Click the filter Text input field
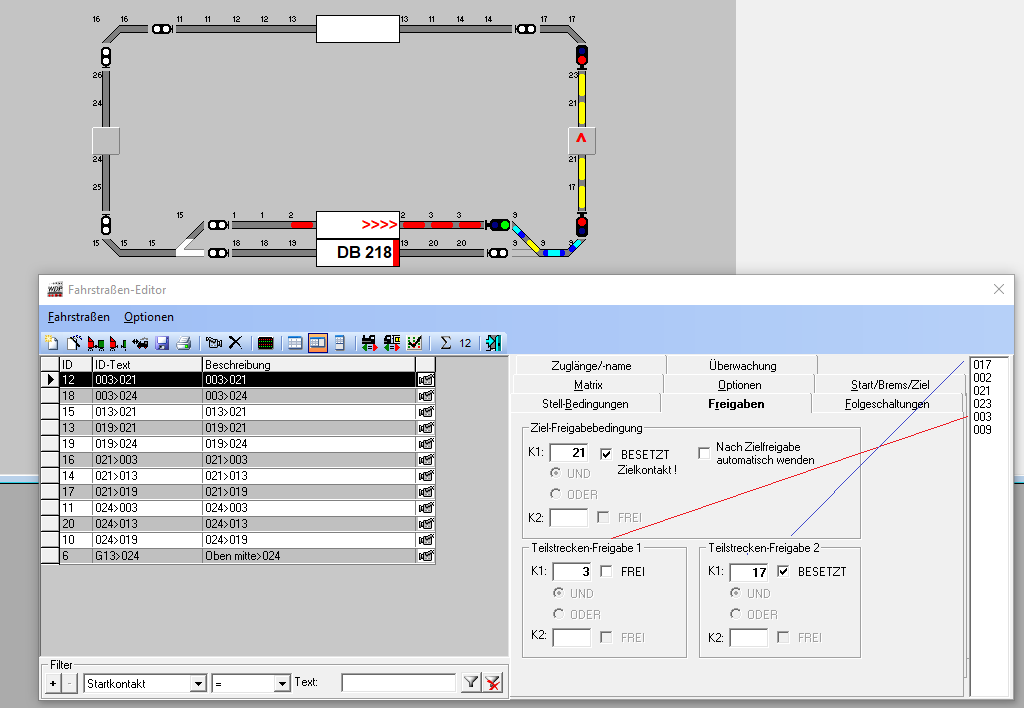Screen dimensions: 1024x708 click(x=398, y=683)
